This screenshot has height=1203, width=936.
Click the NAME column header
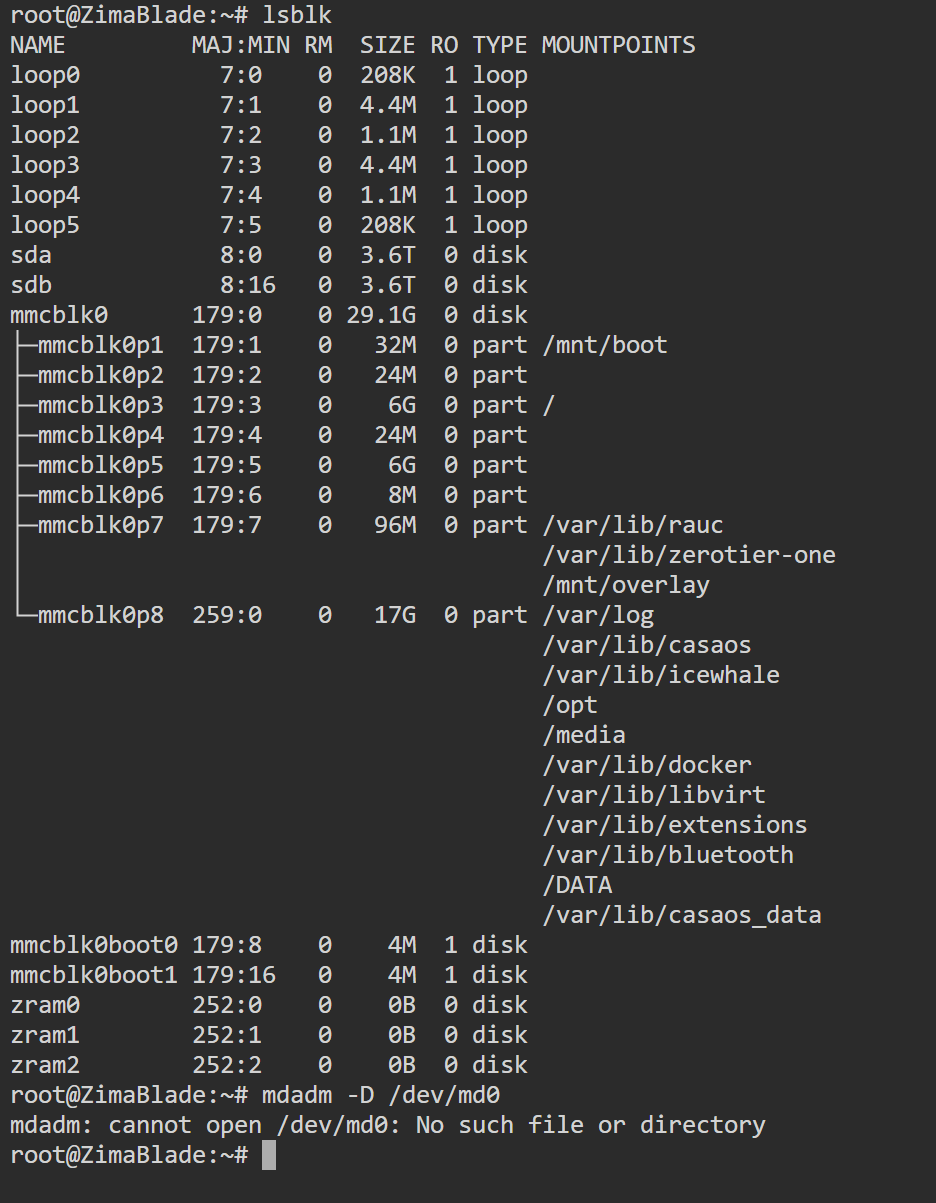(37, 45)
